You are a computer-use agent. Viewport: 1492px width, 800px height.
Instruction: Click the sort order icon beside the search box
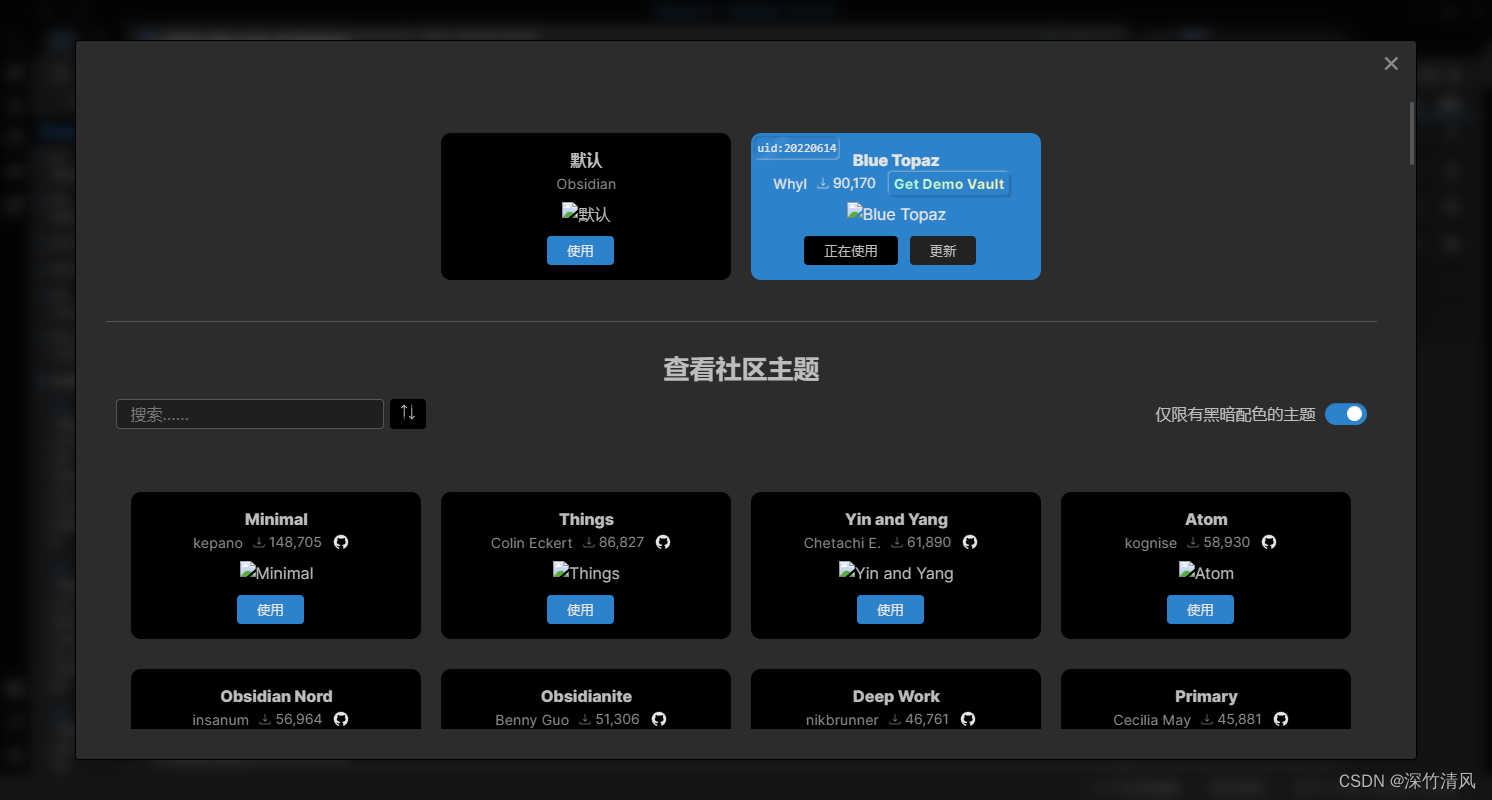point(407,413)
